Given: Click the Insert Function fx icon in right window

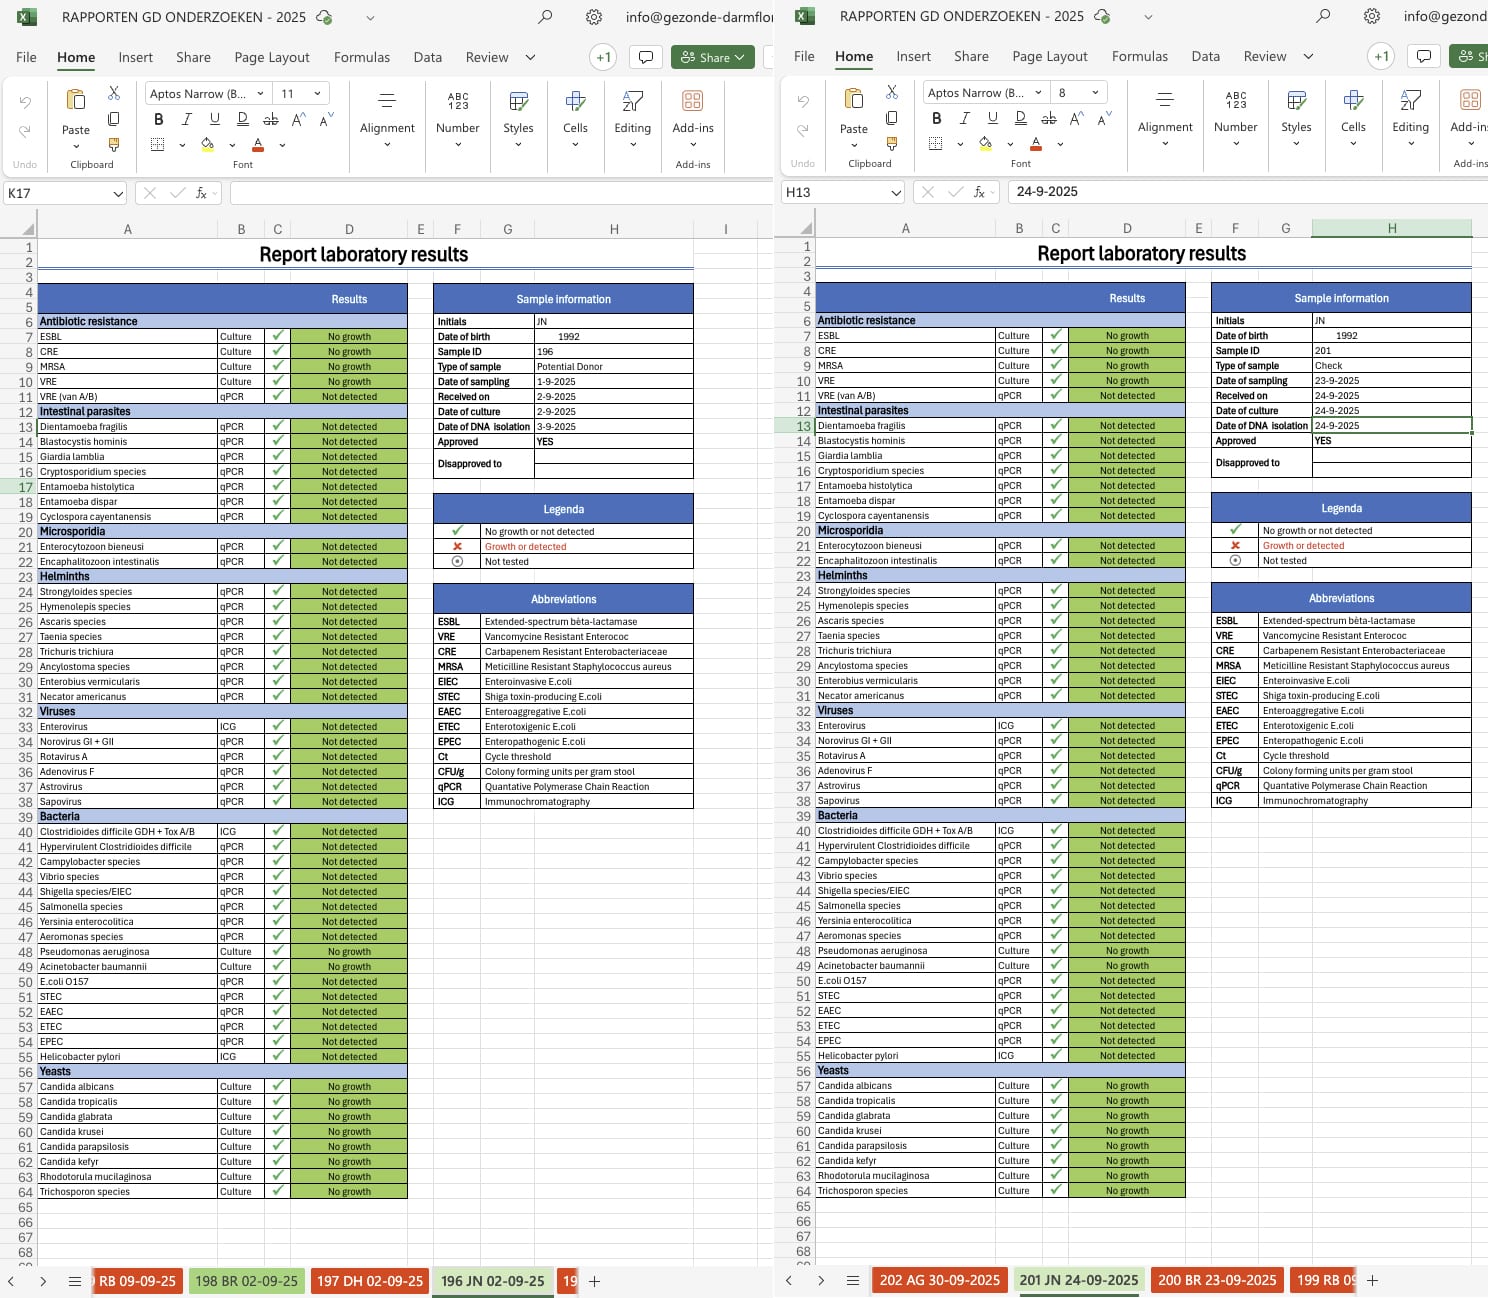Looking at the screenshot, I should click(x=980, y=192).
